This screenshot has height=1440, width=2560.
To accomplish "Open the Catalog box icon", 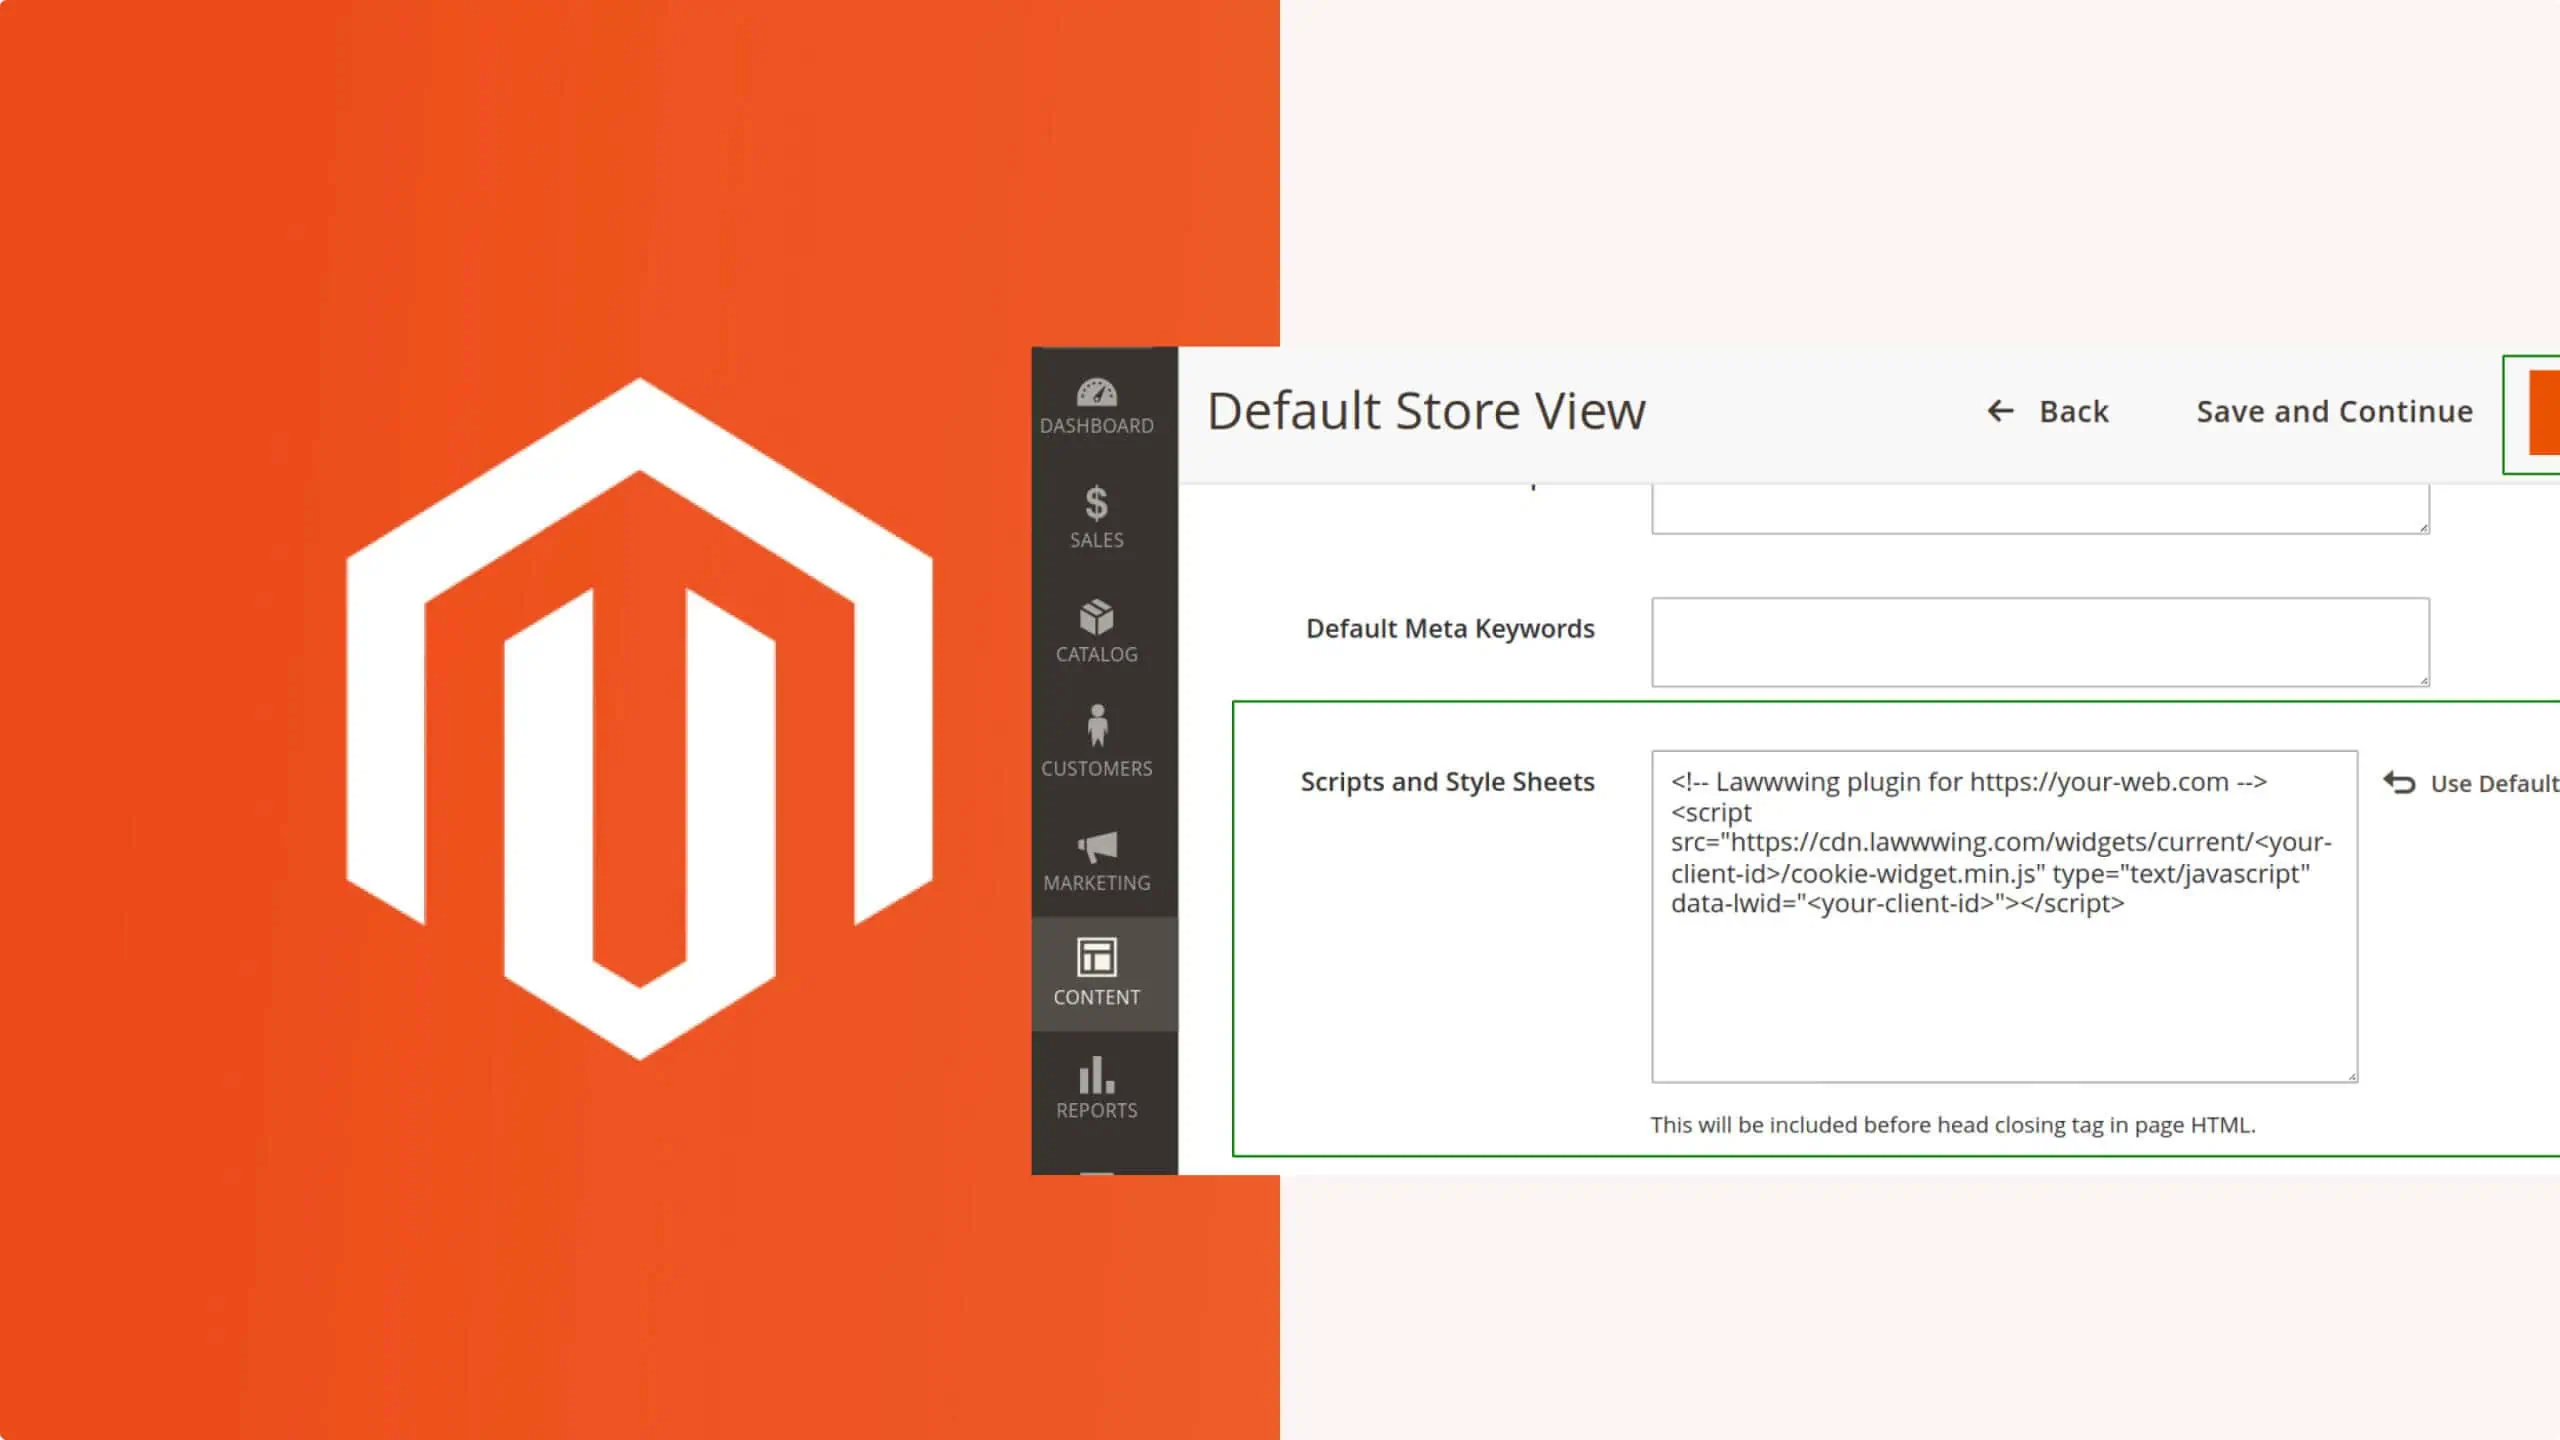I will pyautogui.click(x=1096, y=617).
